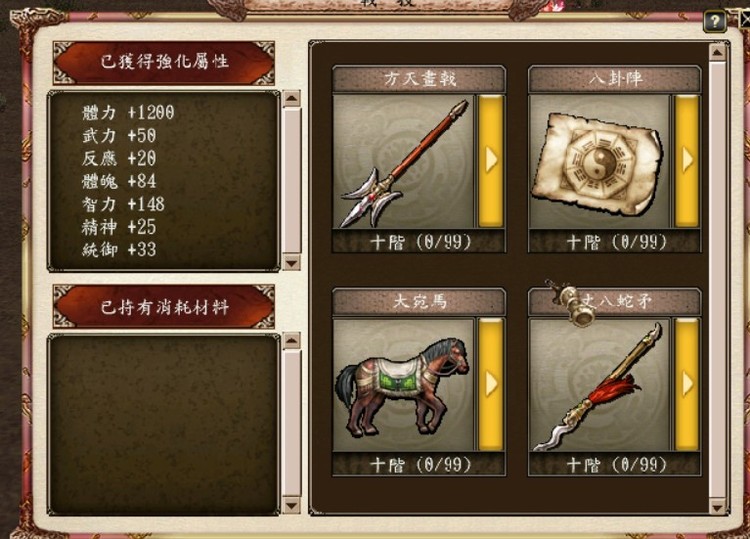Click the 方天畫戟 halberd weapon image

tap(403, 161)
